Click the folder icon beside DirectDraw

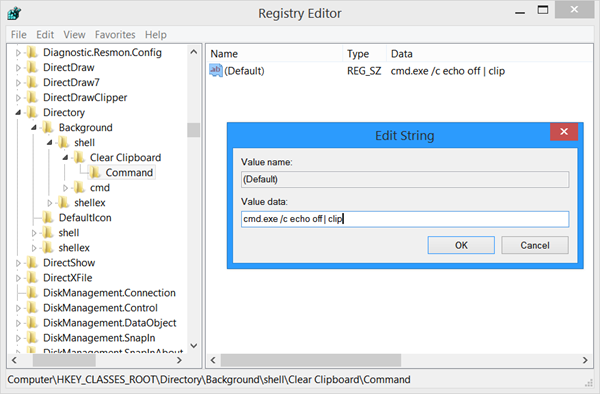coord(32,67)
